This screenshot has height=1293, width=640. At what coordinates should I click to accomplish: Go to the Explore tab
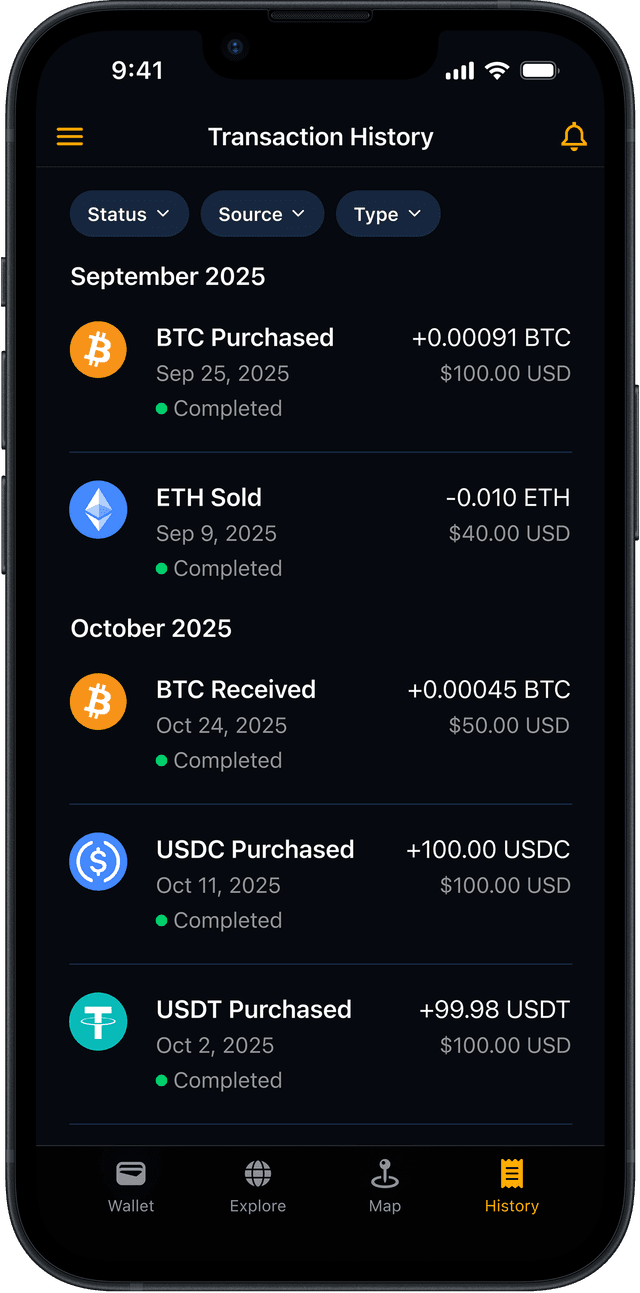click(x=258, y=1186)
